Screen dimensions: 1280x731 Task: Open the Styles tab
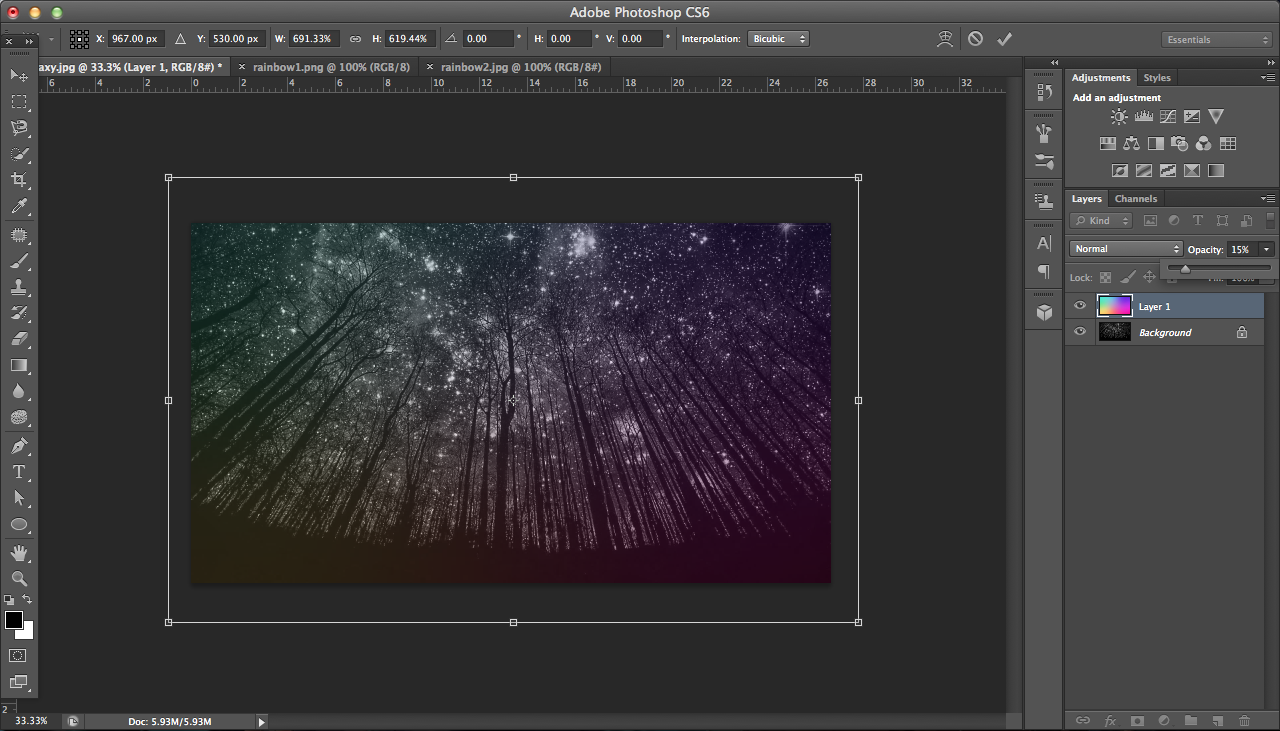tap(1157, 77)
